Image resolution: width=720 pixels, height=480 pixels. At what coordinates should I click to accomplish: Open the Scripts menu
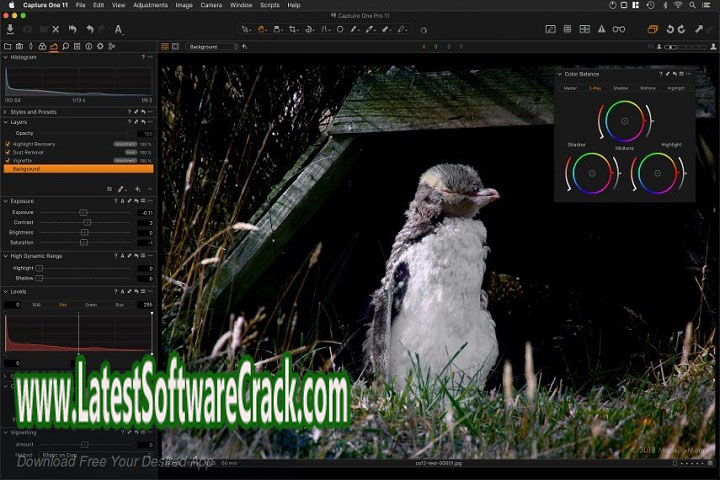click(270, 5)
